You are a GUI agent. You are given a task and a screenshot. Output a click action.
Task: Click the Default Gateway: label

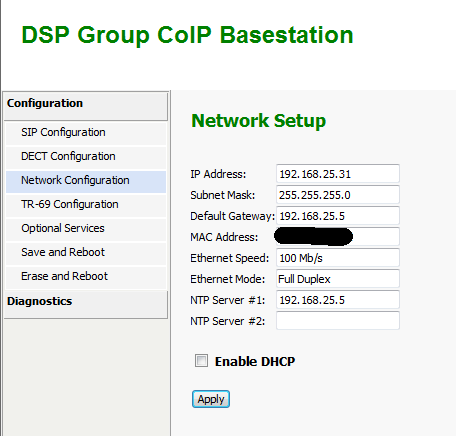[x=233, y=216]
